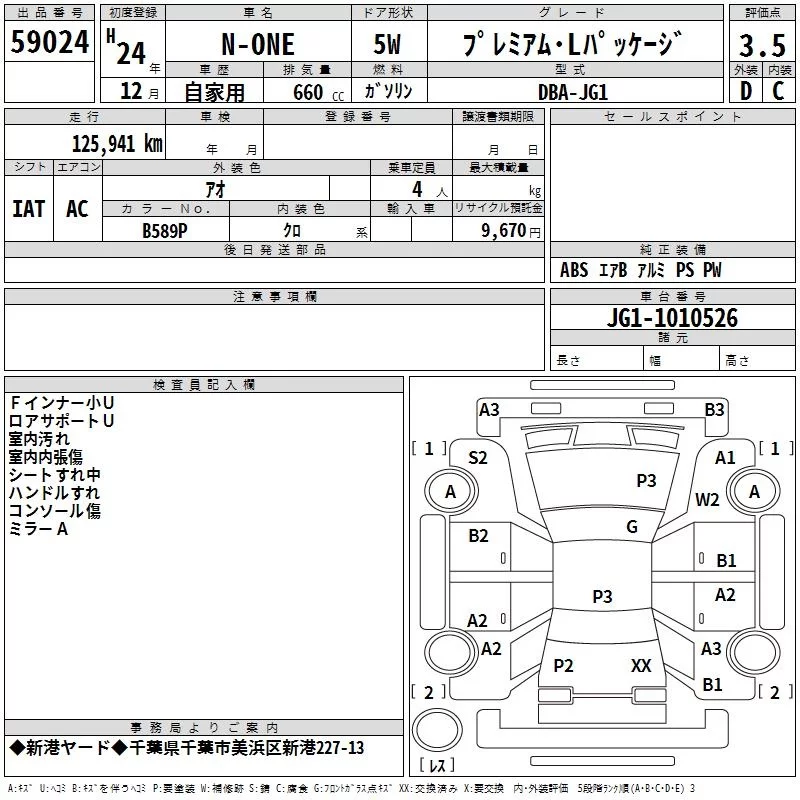Image resolution: width=800 pixels, height=800 pixels.
Task: Click the shift type IAT
Action: (x=29, y=209)
